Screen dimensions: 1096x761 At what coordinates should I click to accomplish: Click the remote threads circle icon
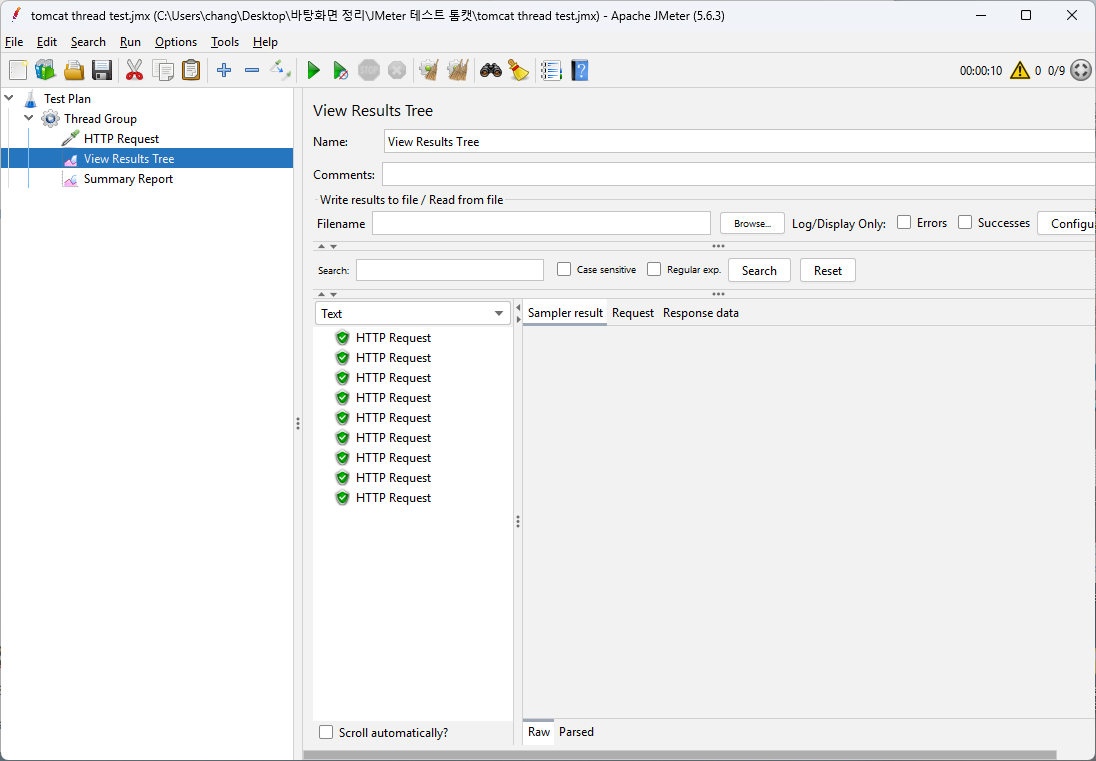[x=1081, y=70]
